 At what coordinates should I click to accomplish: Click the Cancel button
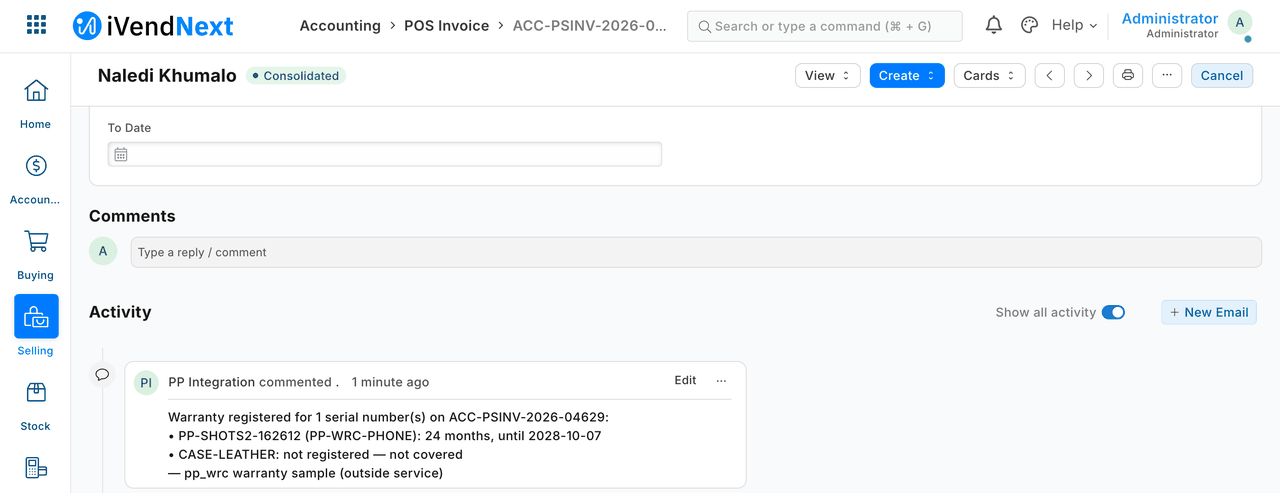pyautogui.click(x=1222, y=76)
